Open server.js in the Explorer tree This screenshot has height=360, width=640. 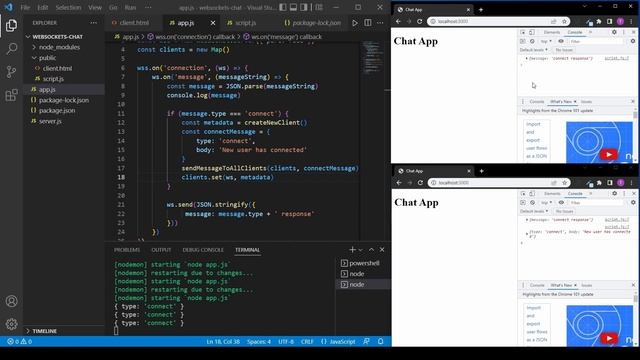(50, 121)
